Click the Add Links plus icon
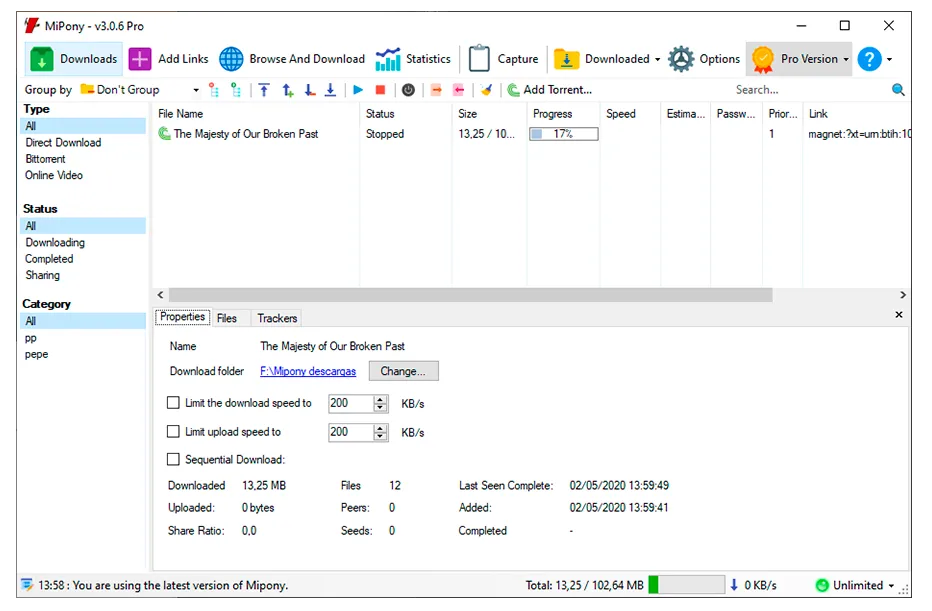The height and width of the screenshot is (611, 932). pos(140,59)
